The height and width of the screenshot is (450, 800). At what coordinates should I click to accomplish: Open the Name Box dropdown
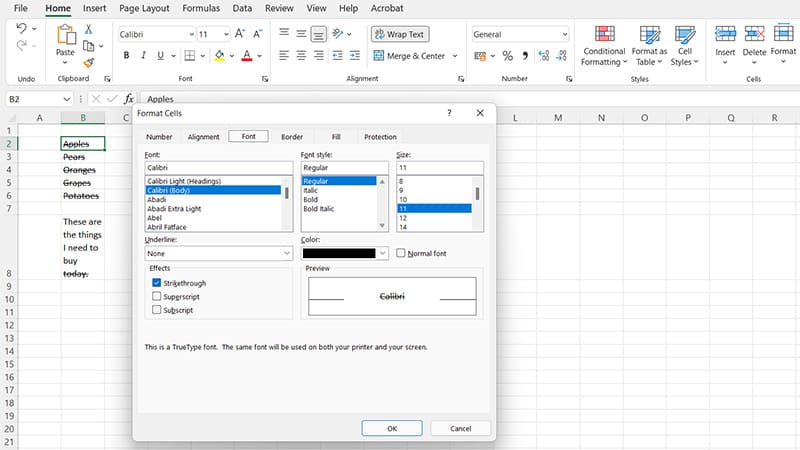(x=67, y=99)
